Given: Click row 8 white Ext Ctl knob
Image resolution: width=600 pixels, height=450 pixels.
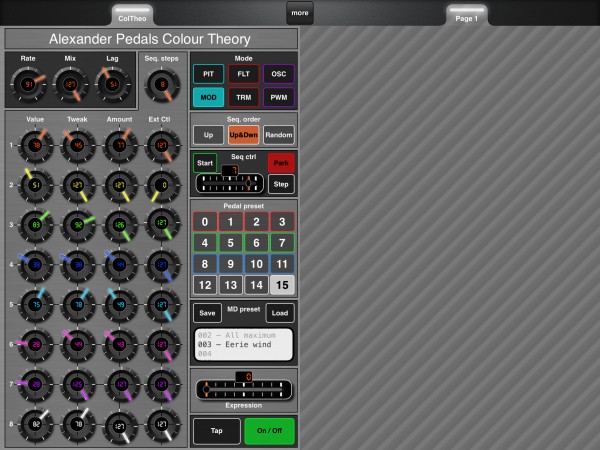Looking at the screenshot, I should [x=162, y=424].
